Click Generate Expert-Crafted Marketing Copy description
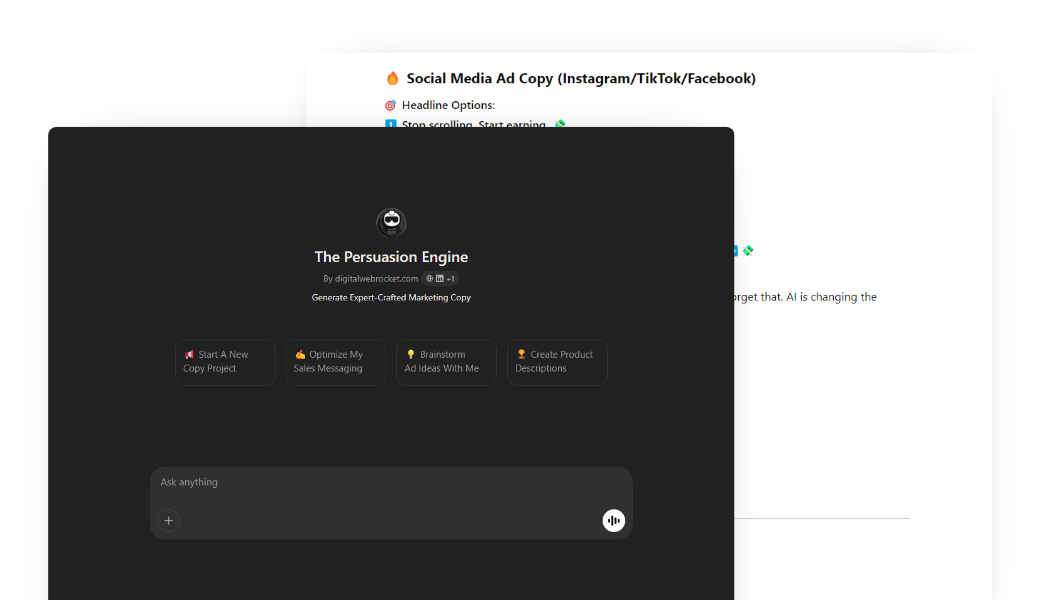The width and height of the screenshot is (1040, 600). [391, 298]
